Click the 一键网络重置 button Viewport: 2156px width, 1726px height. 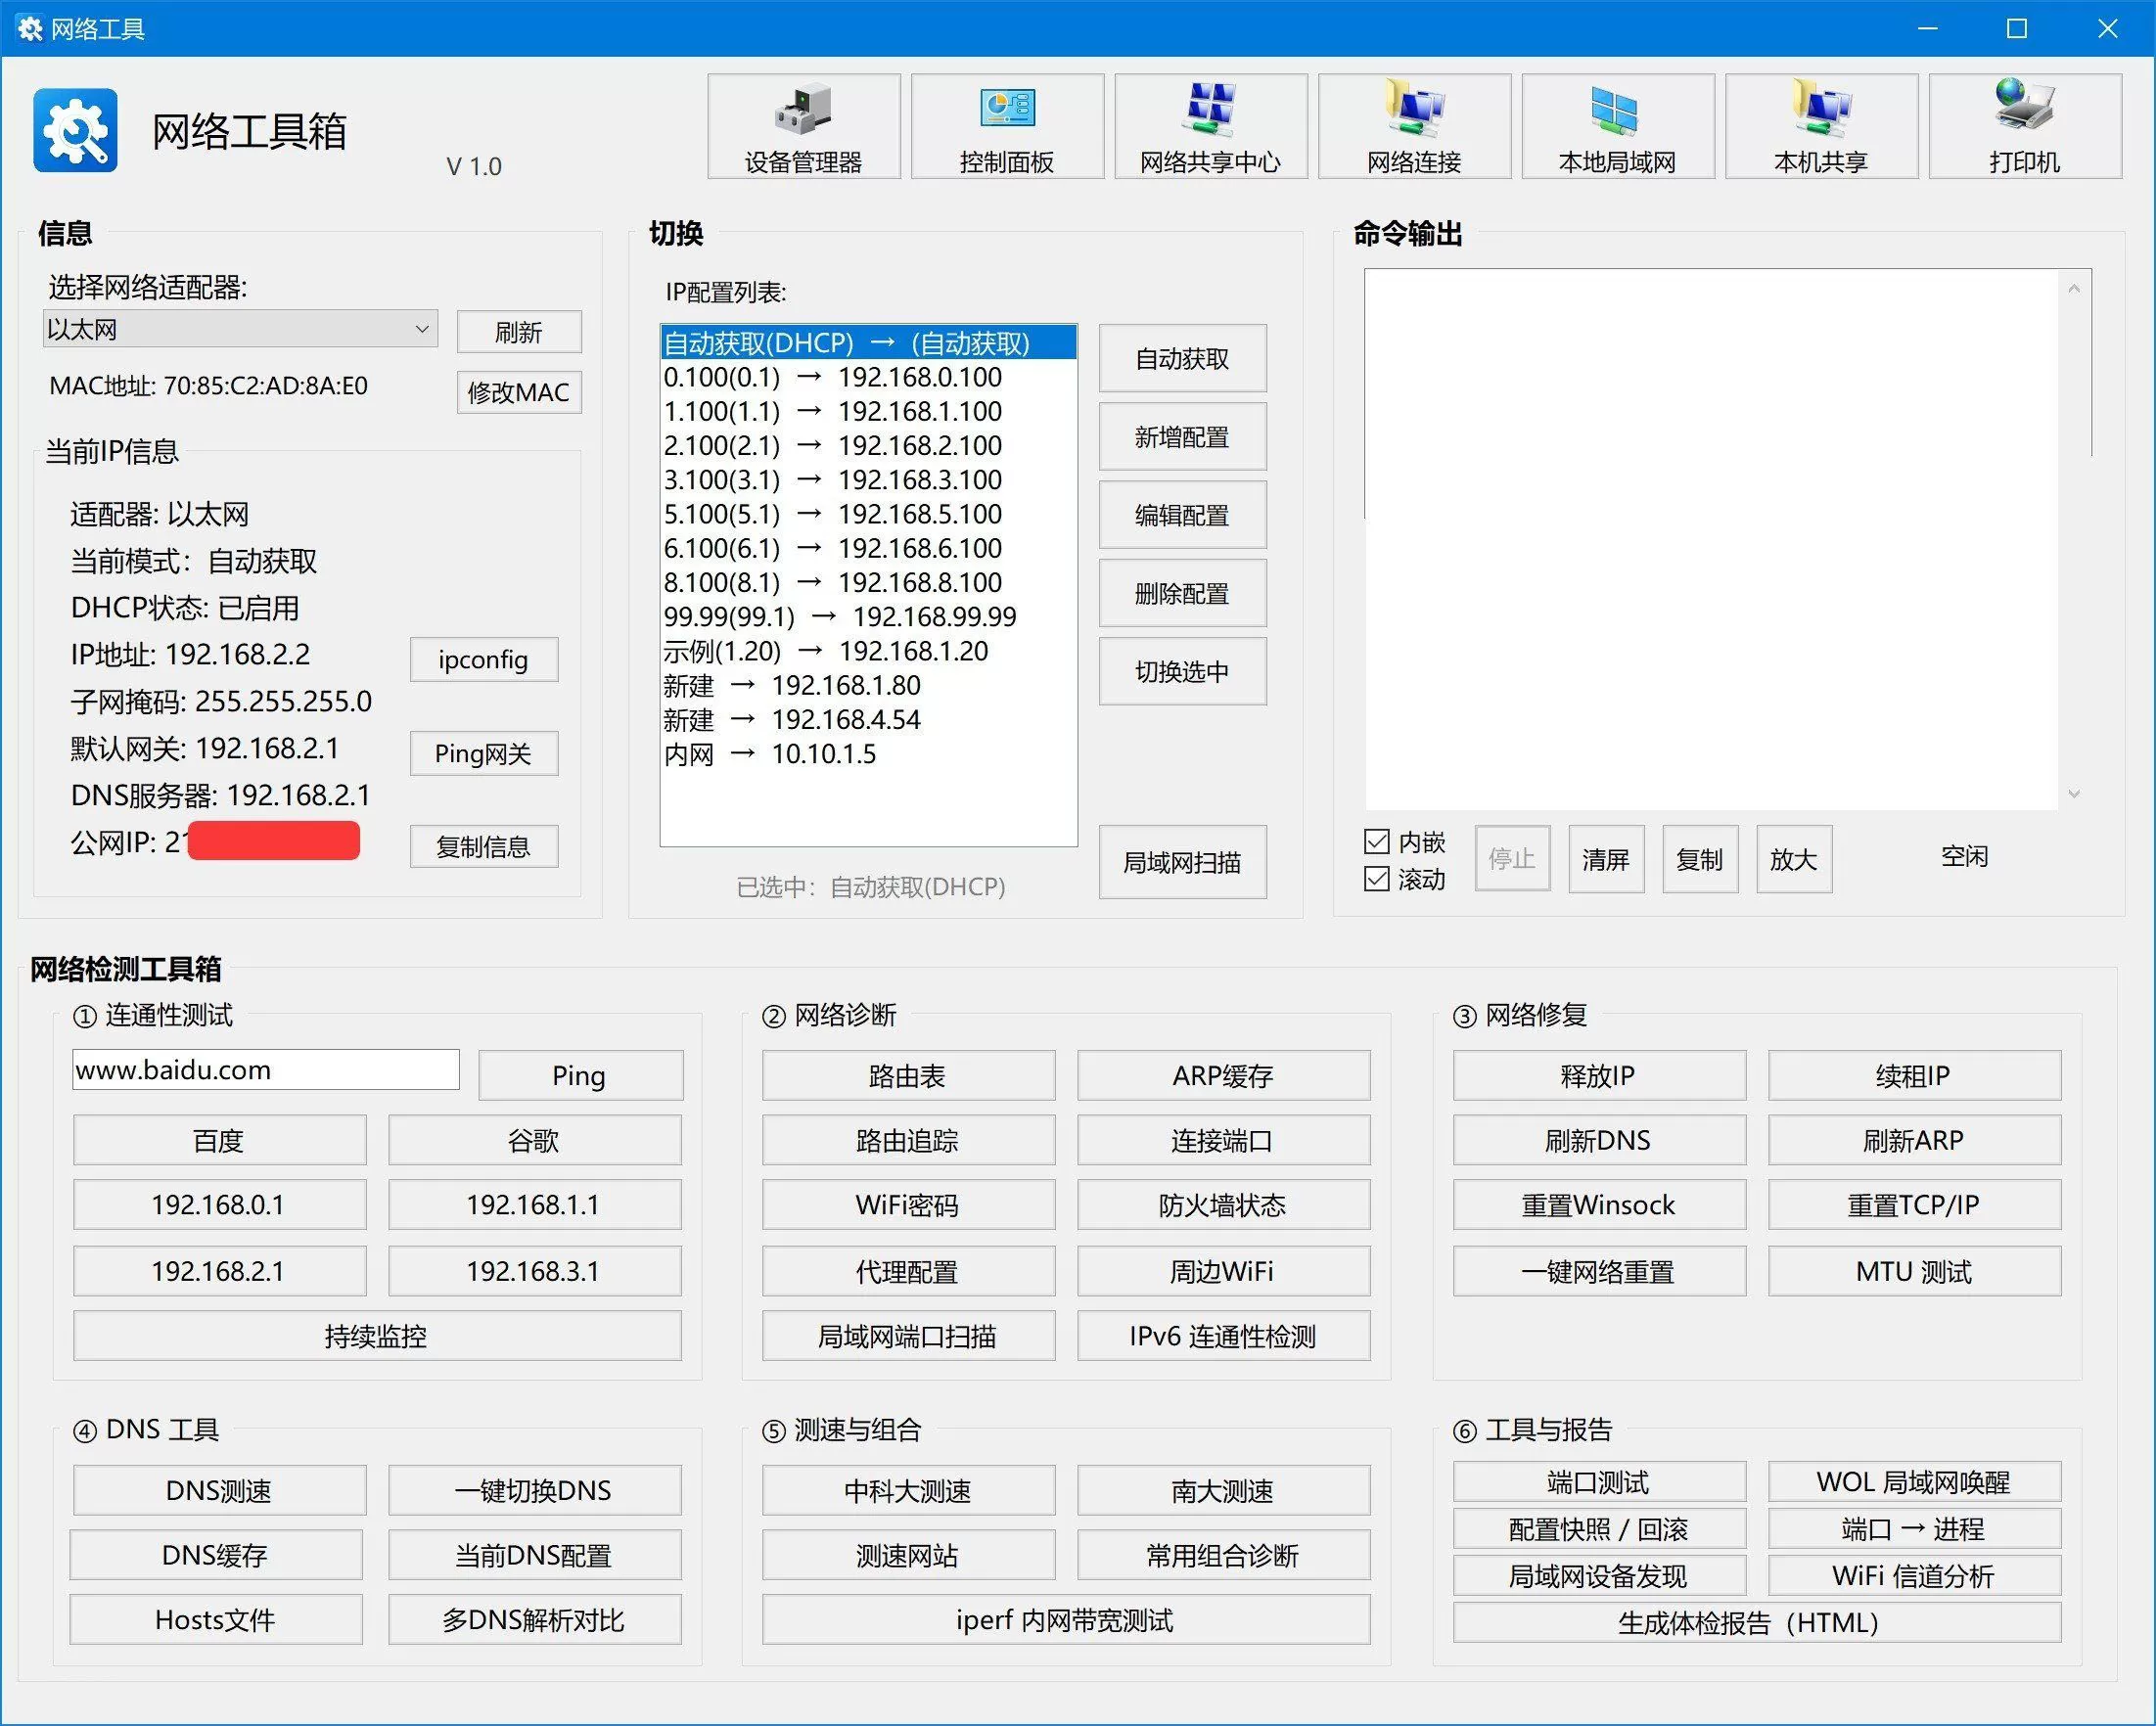(x=1599, y=1271)
